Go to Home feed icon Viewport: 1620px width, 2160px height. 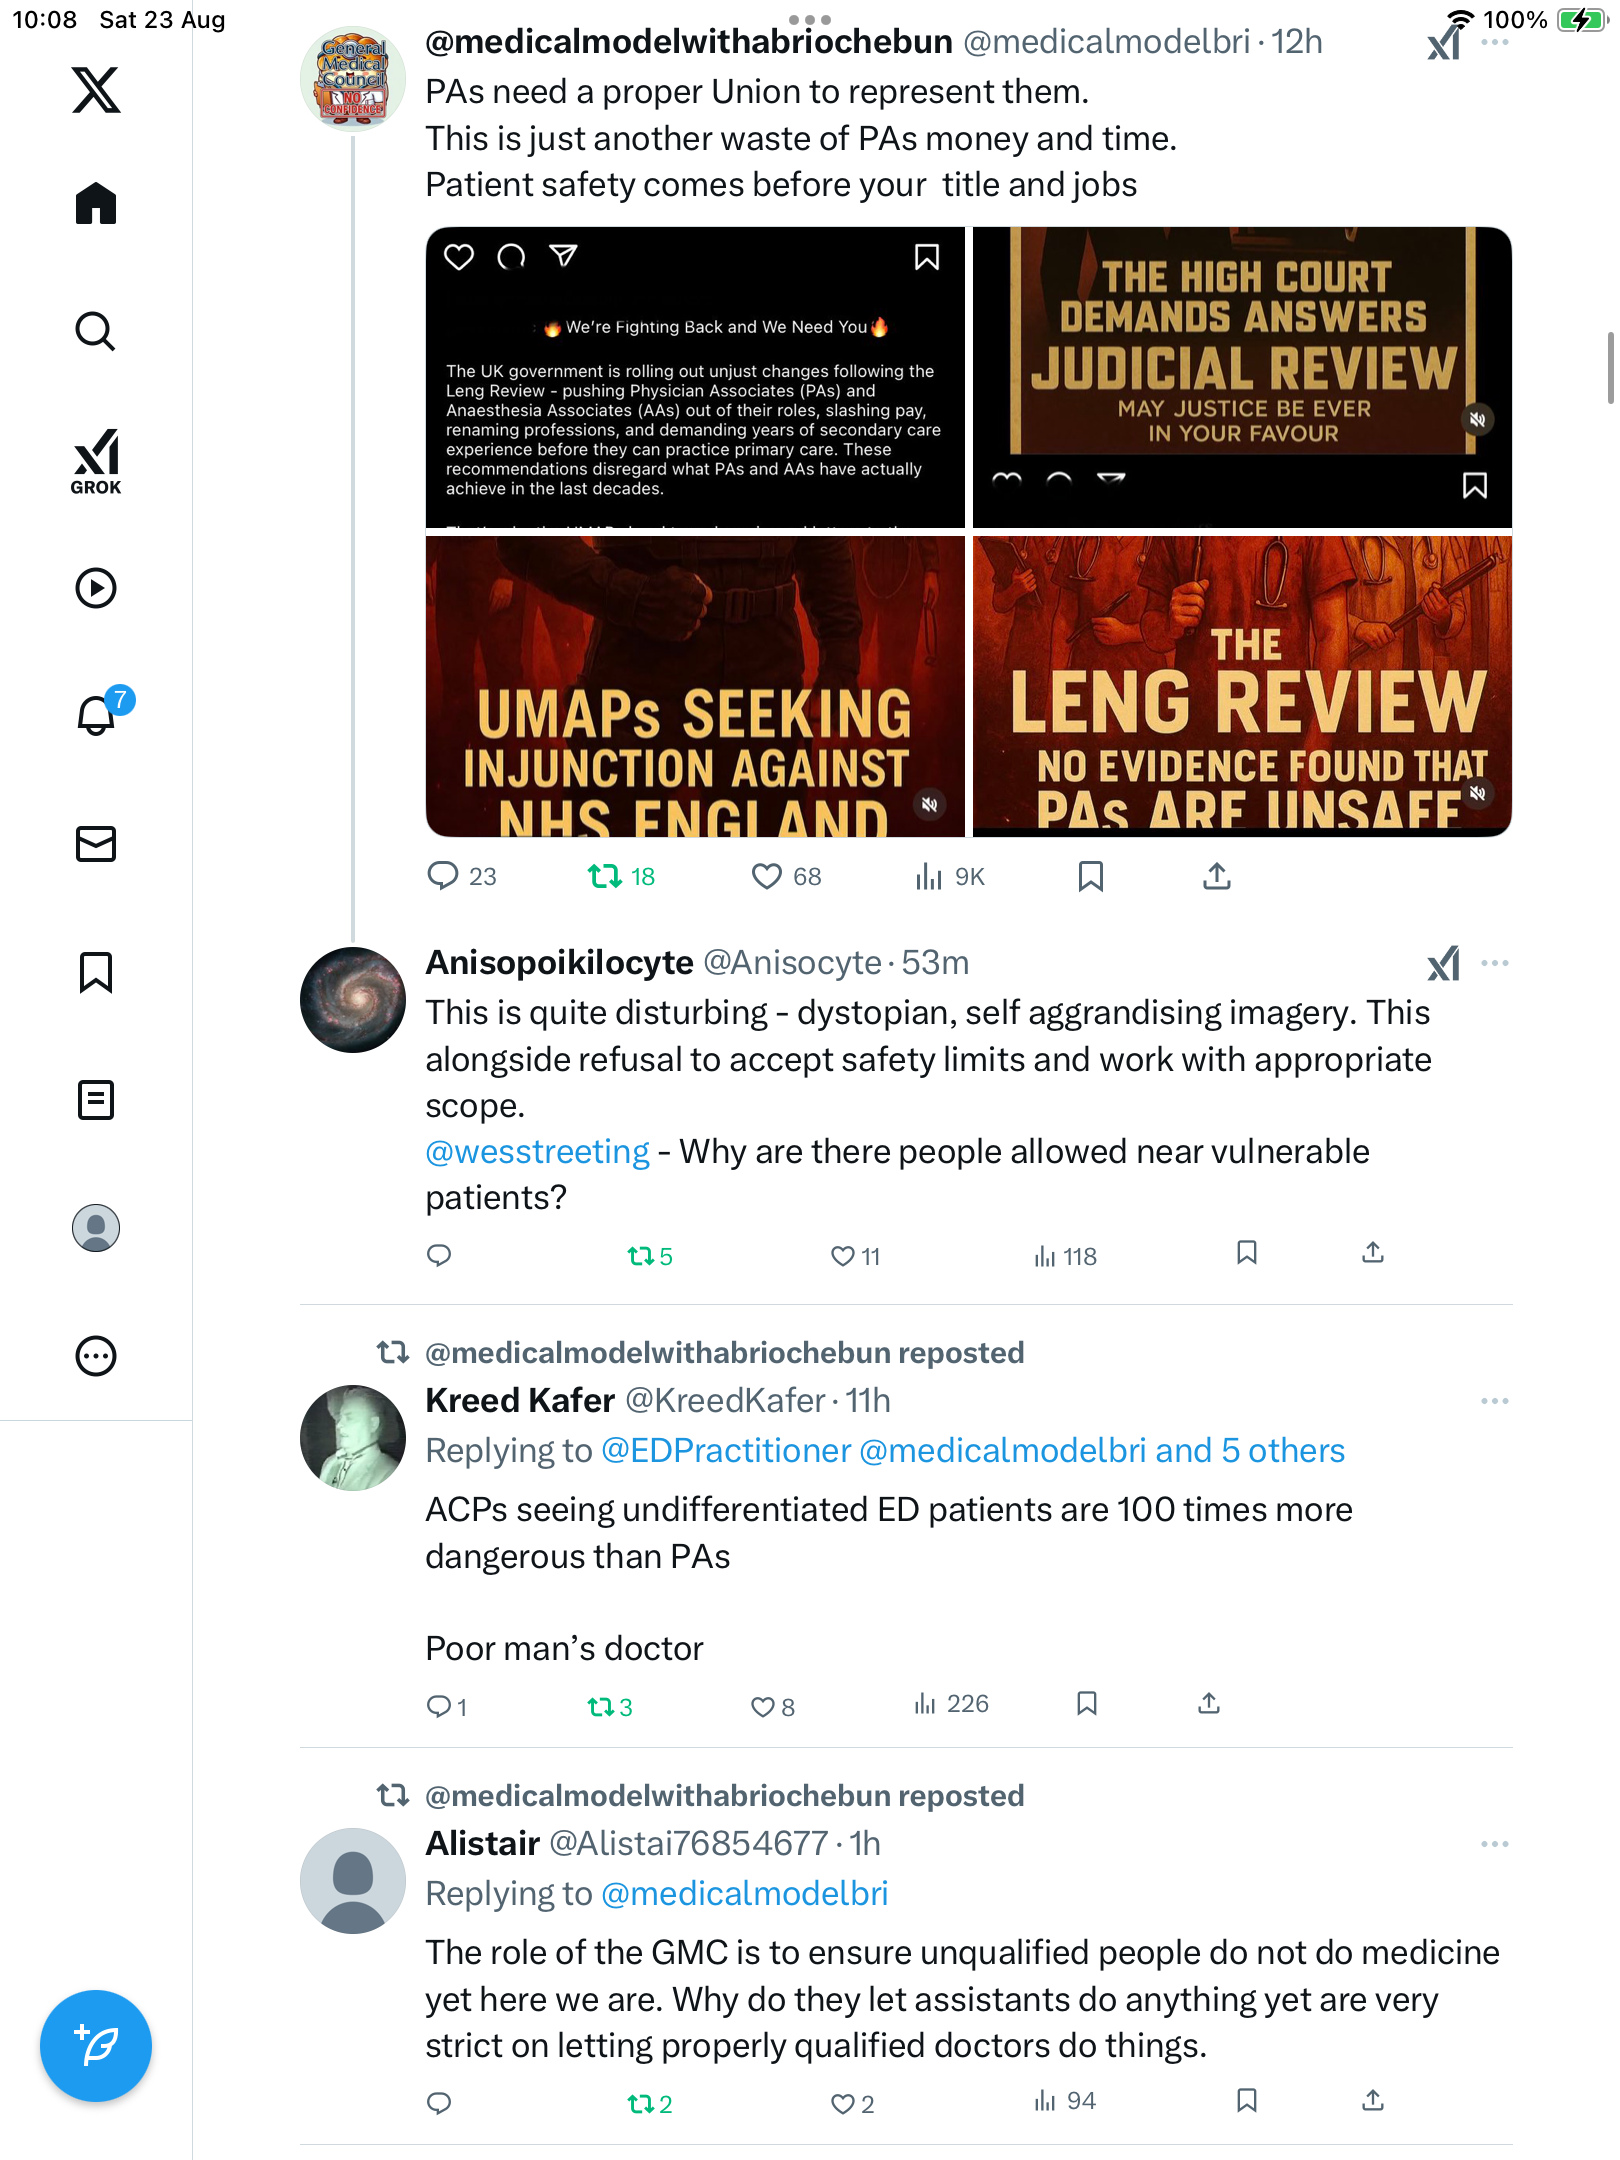point(96,203)
